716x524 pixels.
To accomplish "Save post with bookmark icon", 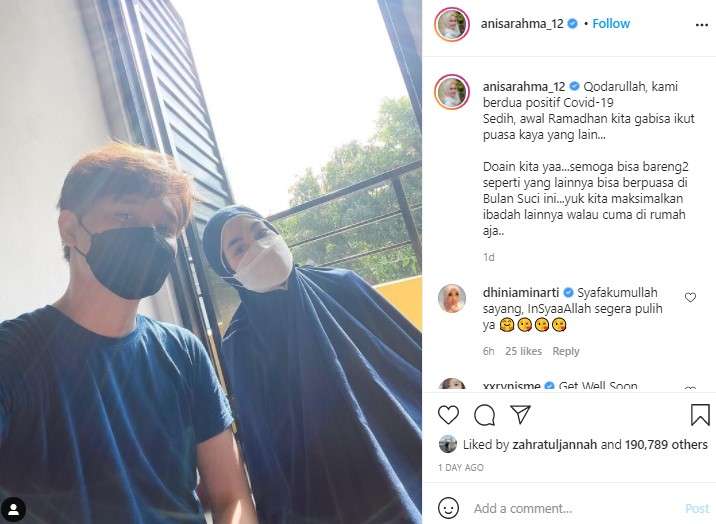I will coord(700,414).
